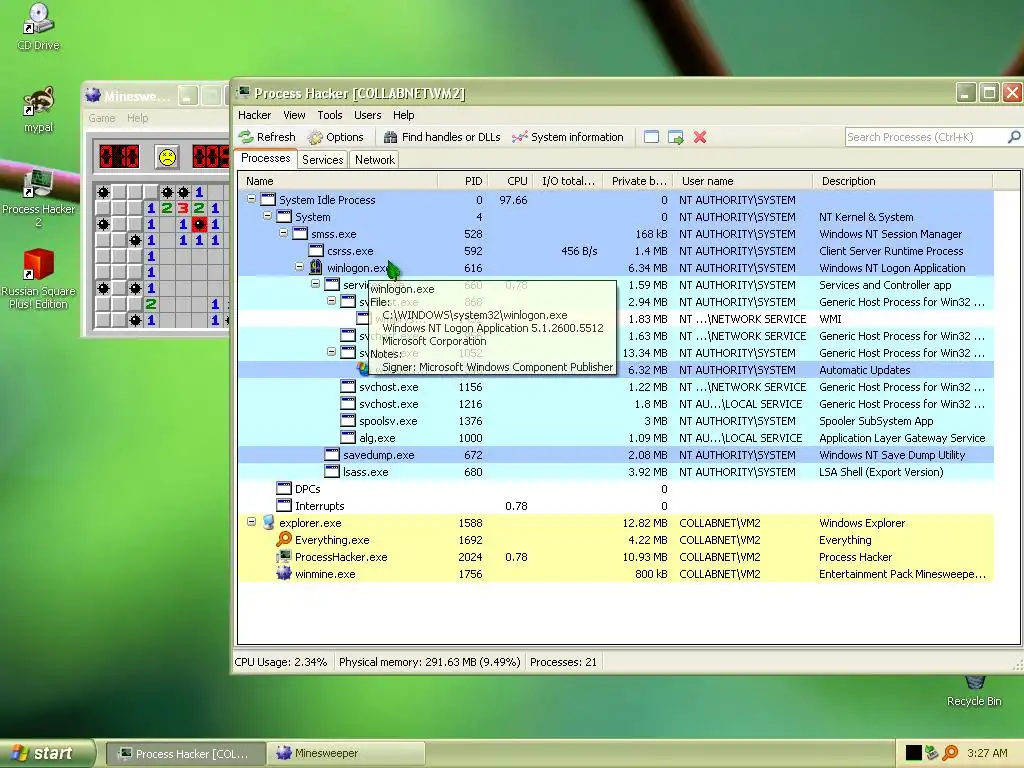Click the lsass.exe window icon

pyautogui.click(x=332, y=472)
